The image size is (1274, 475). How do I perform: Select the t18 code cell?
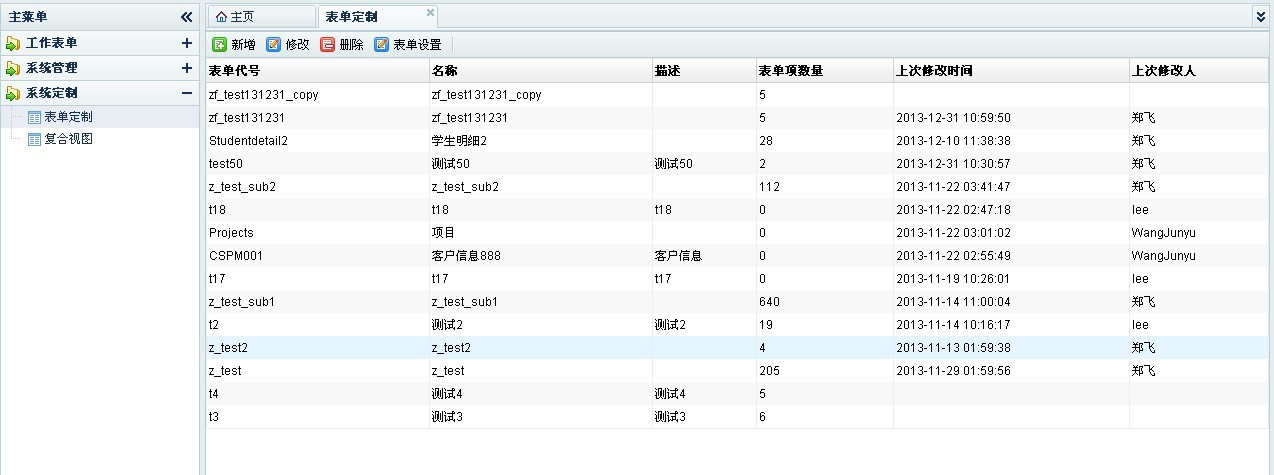coord(317,210)
